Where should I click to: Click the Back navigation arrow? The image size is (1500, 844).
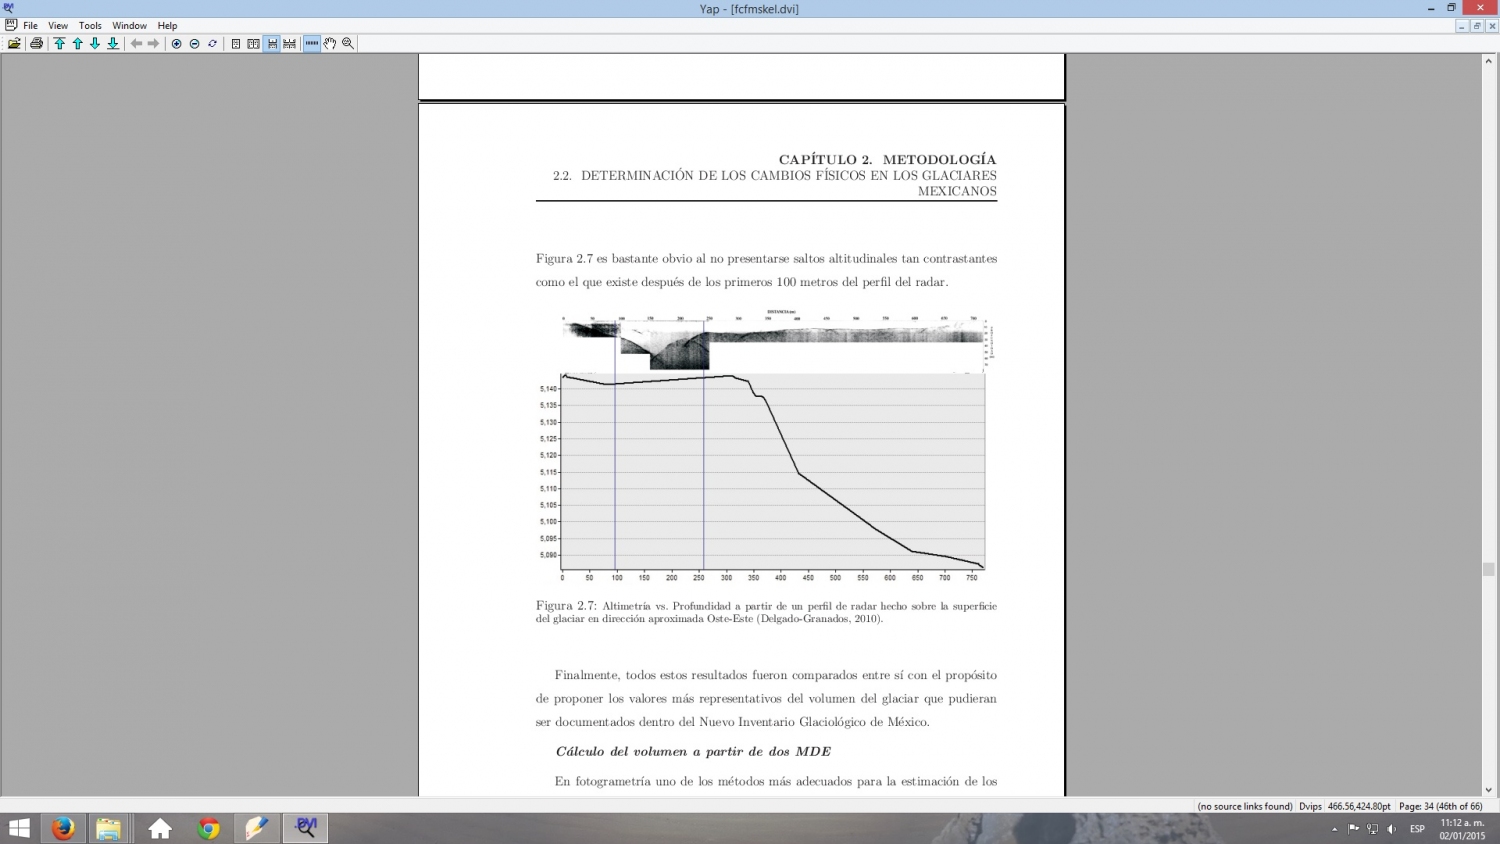(x=136, y=44)
